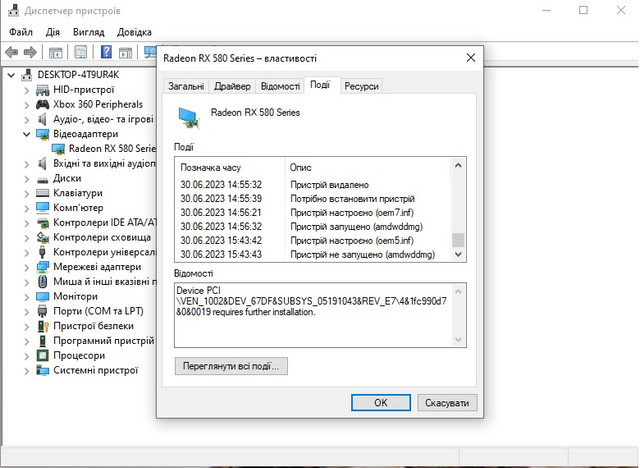This screenshot has width=640, height=468.
Task: Click the show/hide console tree toolbar icon
Action: tap(56, 52)
